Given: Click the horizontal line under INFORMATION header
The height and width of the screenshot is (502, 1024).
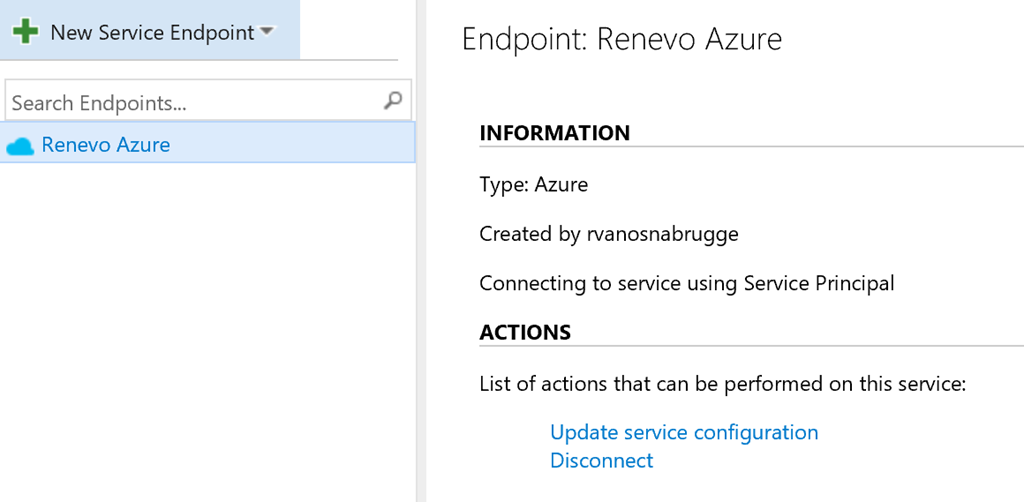Looking at the screenshot, I should [x=750, y=147].
